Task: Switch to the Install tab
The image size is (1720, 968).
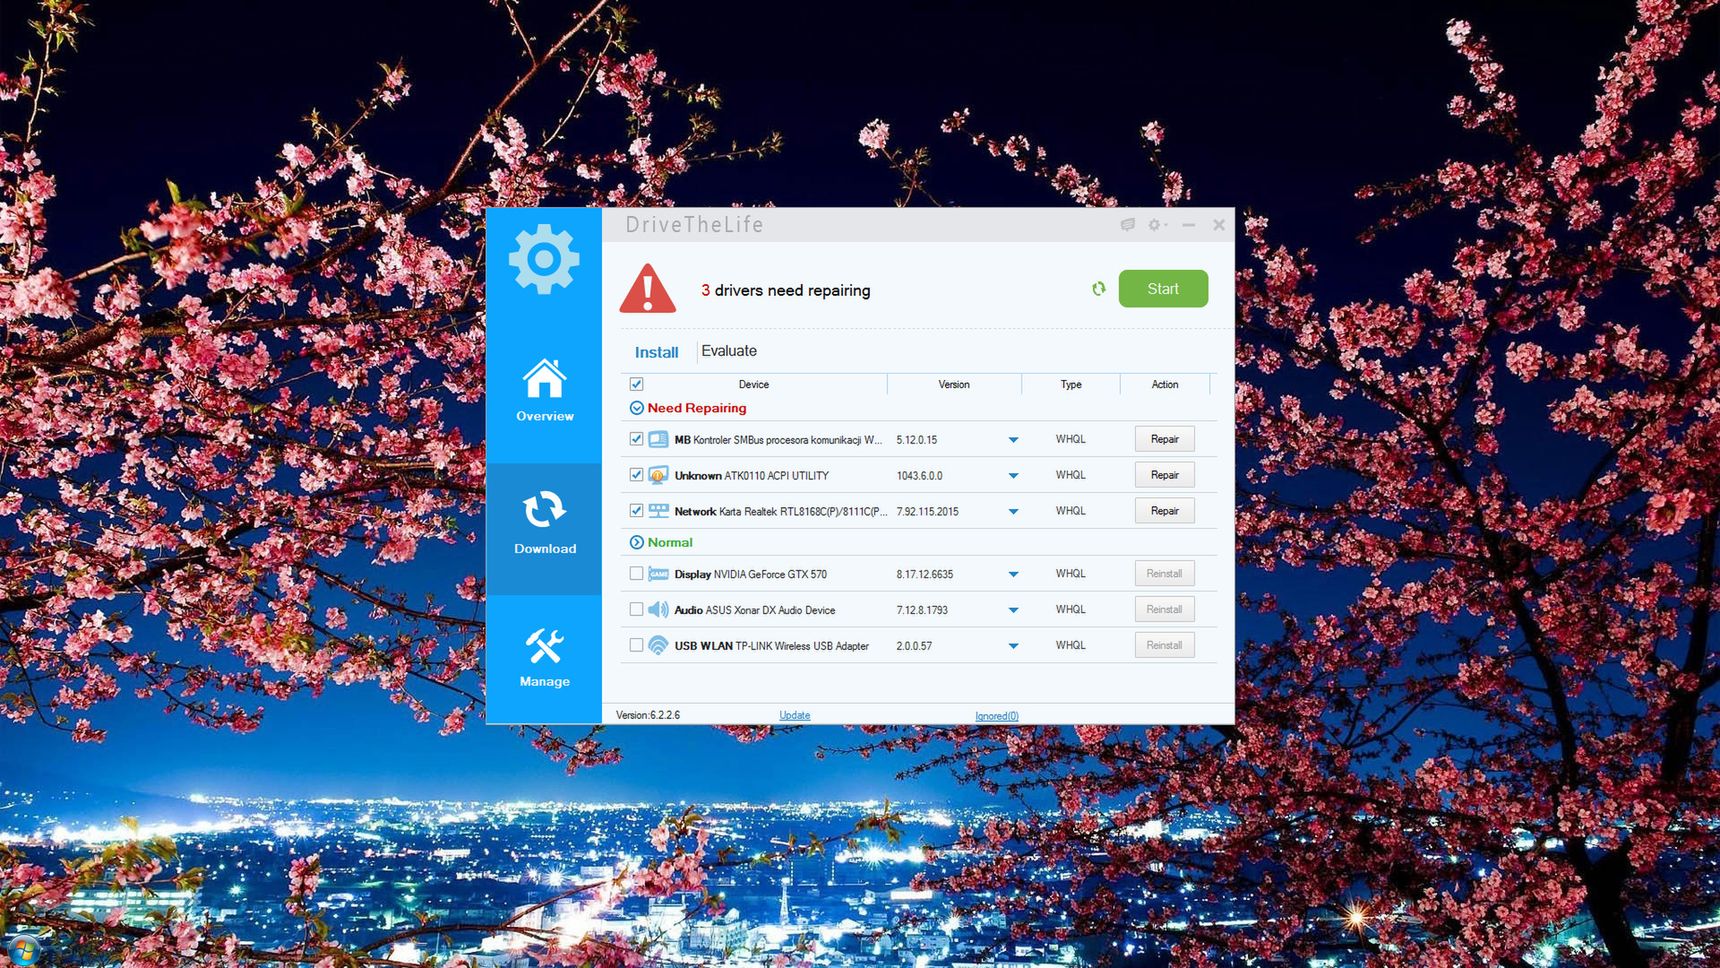Action: 656,352
